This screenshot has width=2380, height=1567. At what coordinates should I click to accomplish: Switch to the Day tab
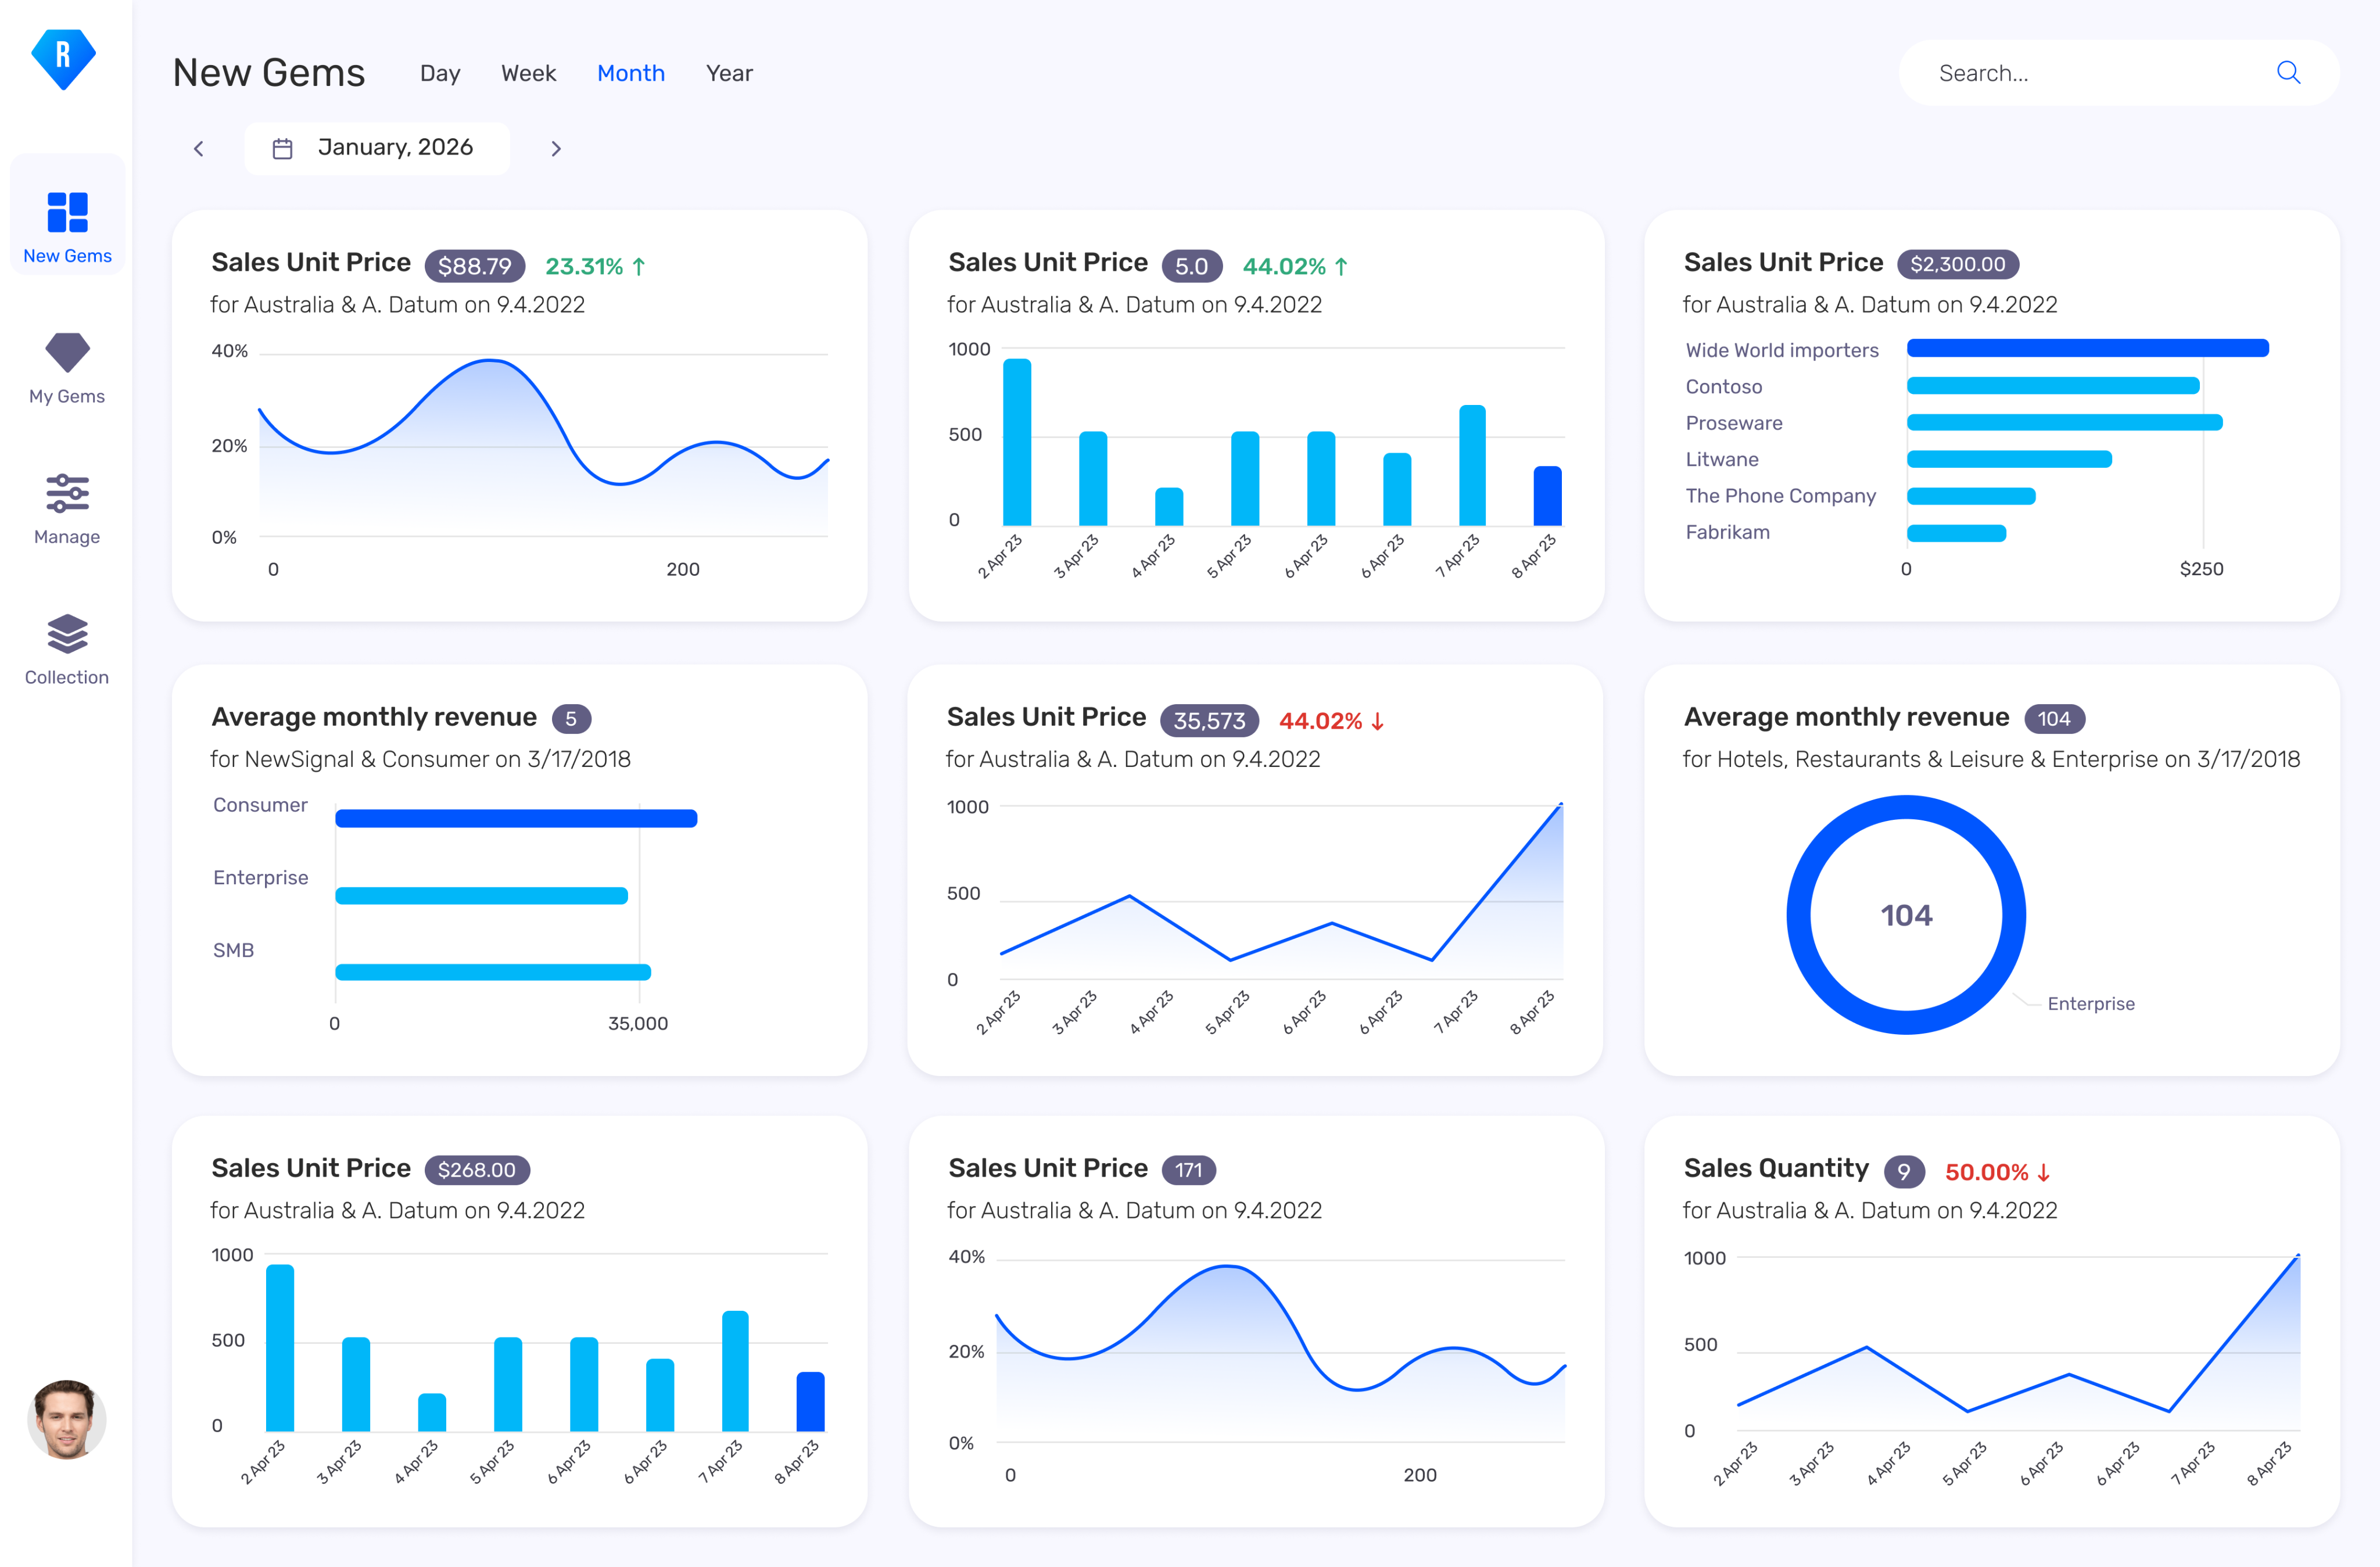(x=440, y=73)
